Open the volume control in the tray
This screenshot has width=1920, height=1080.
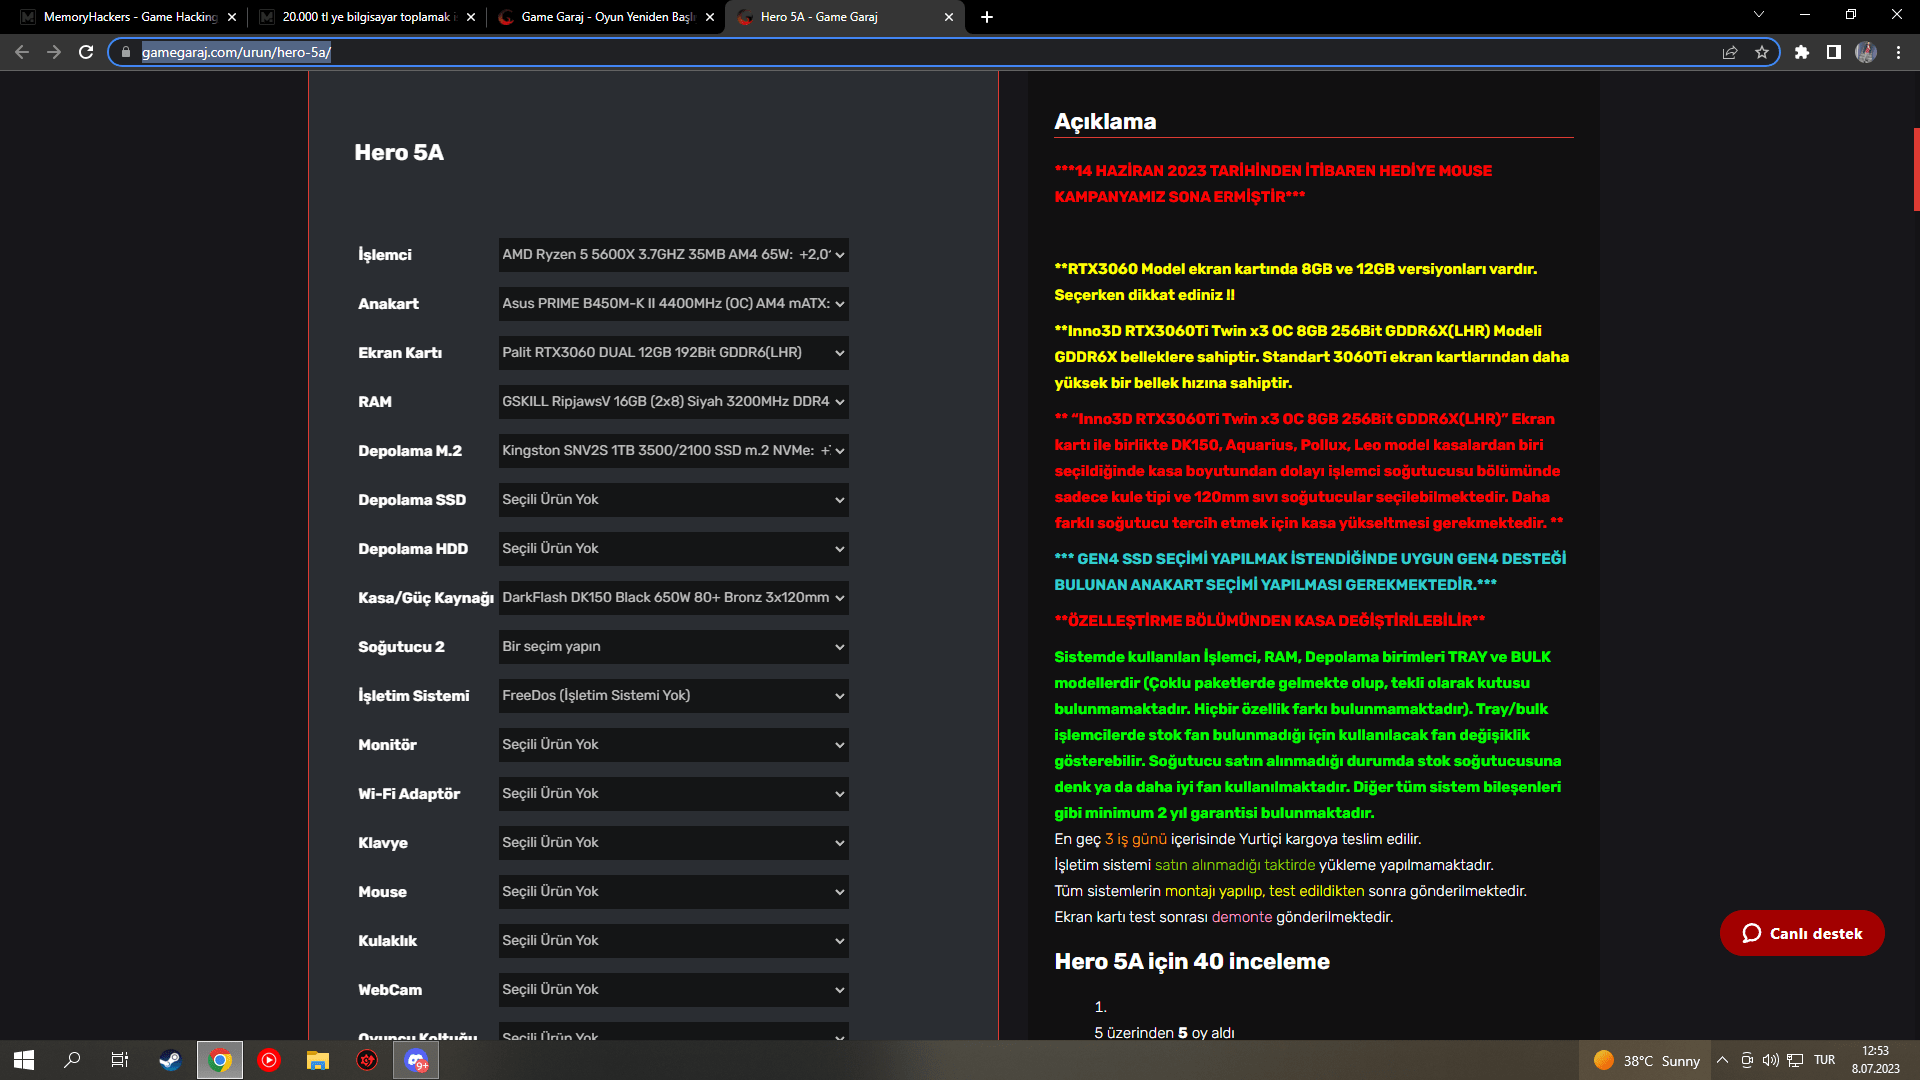pyautogui.click(x=1771, y=1060)
